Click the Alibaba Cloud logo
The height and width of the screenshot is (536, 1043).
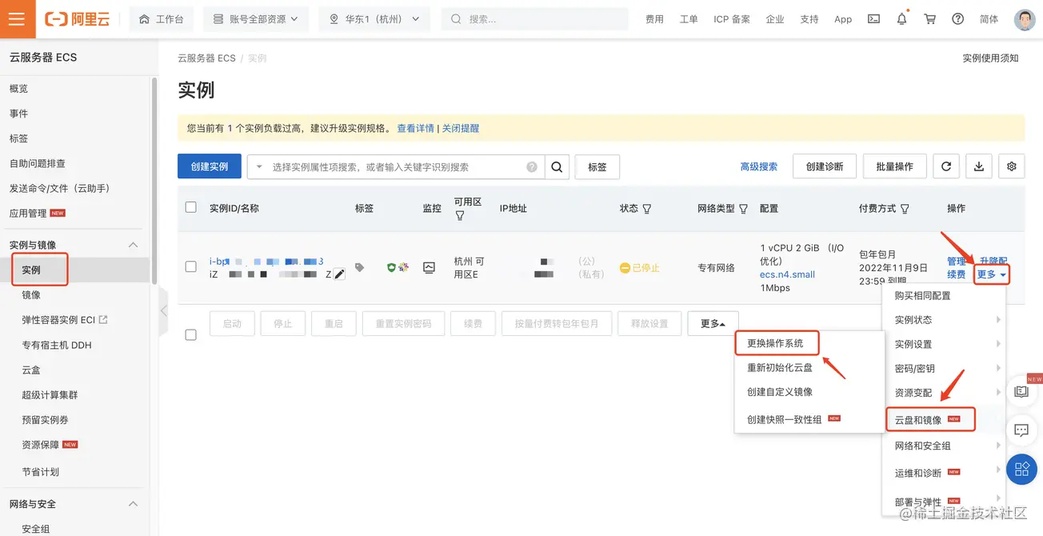[x=77, y=19]
